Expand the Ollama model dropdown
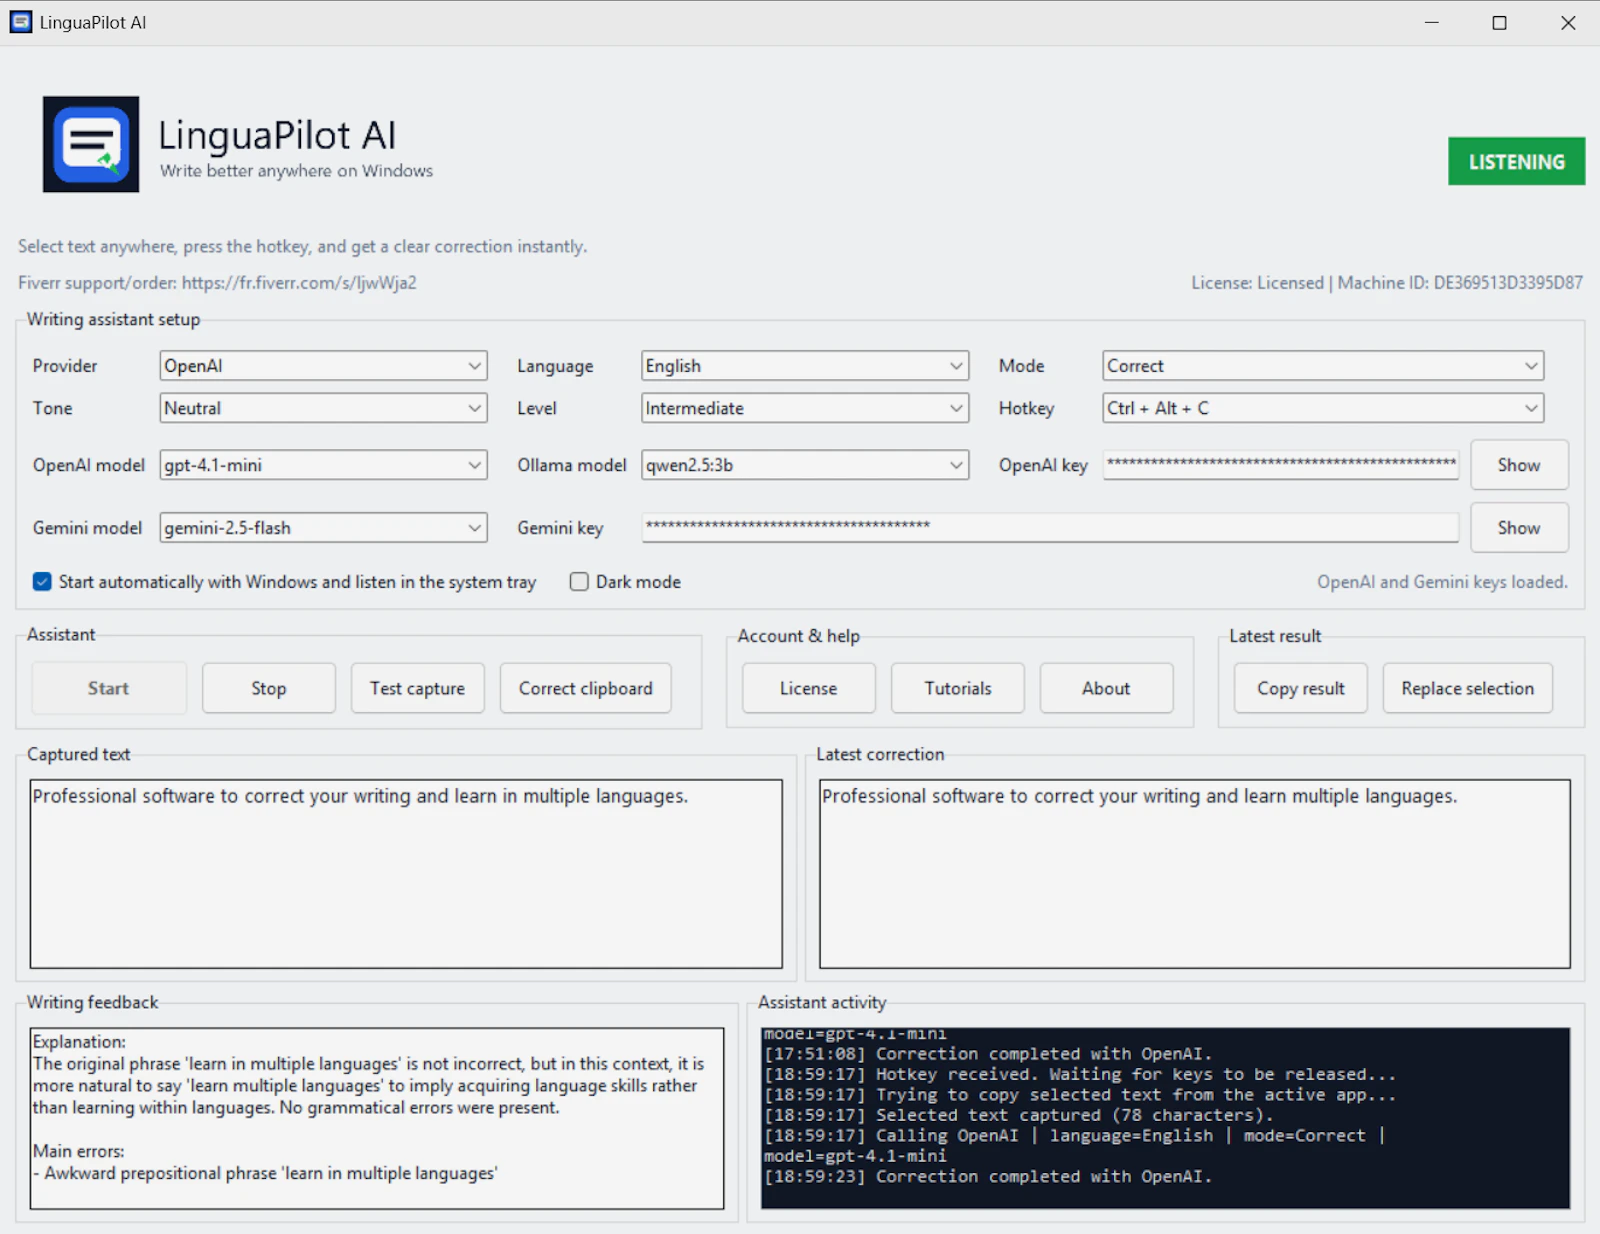The height and width of the screenshot is (1234, 1600). (x=805, y=465)
